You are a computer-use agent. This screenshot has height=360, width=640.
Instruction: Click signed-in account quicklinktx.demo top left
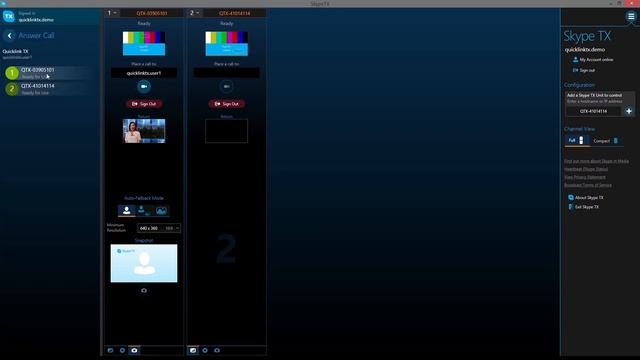tap(36, 20)
